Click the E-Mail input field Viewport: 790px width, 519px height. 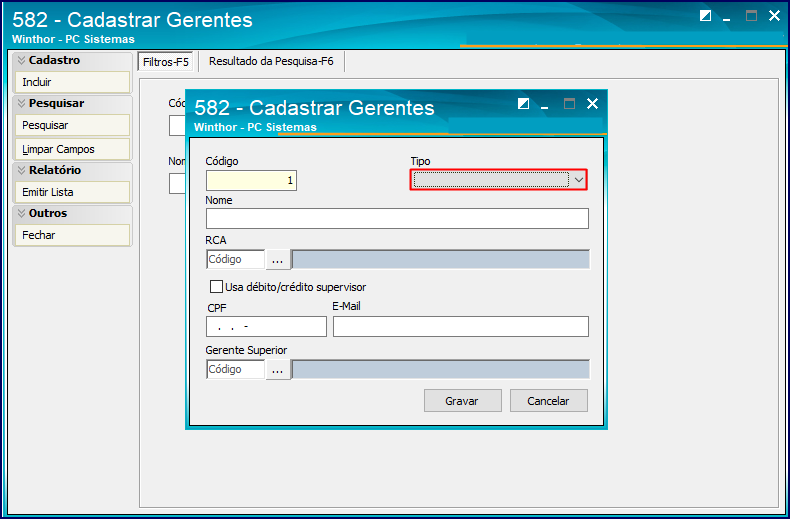(460, 327)
